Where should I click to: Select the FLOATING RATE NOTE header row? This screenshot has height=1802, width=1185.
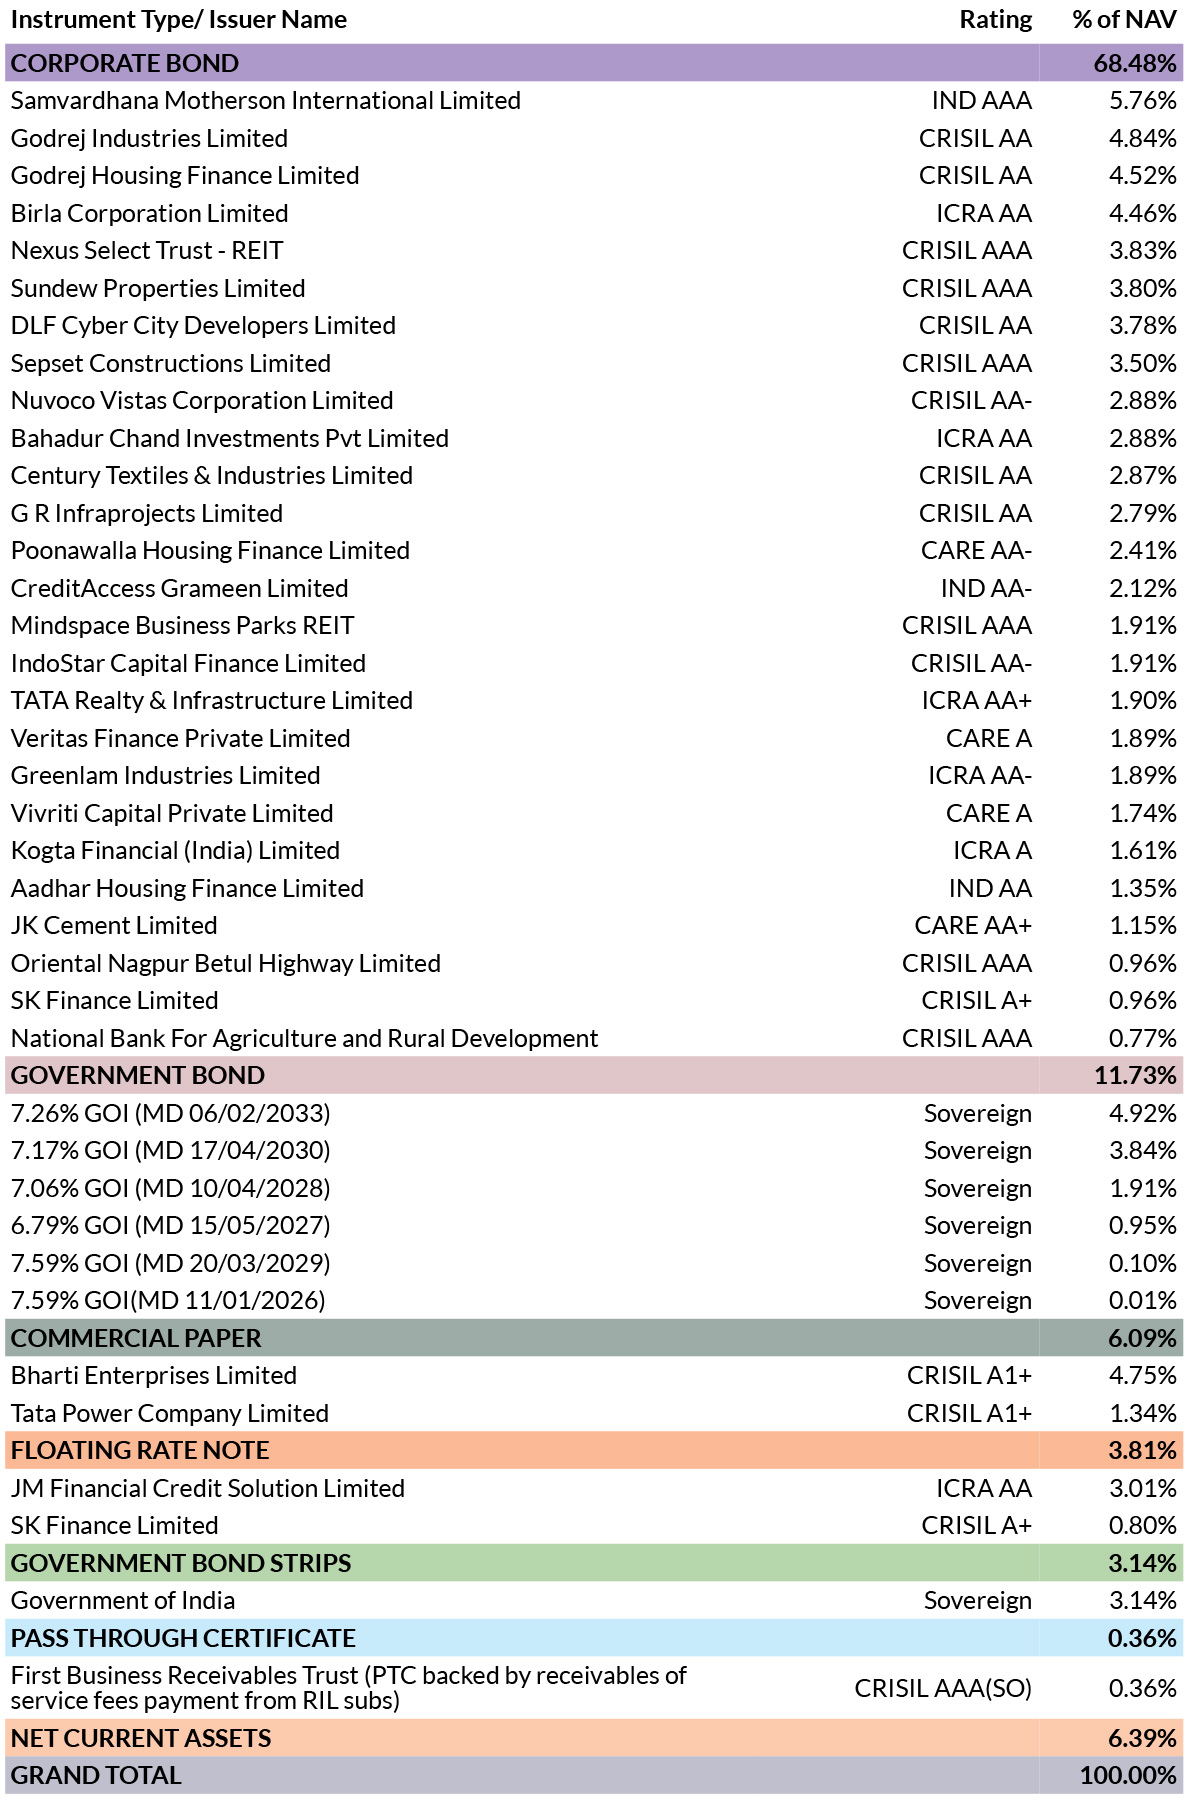click(x=594, y=1450)
